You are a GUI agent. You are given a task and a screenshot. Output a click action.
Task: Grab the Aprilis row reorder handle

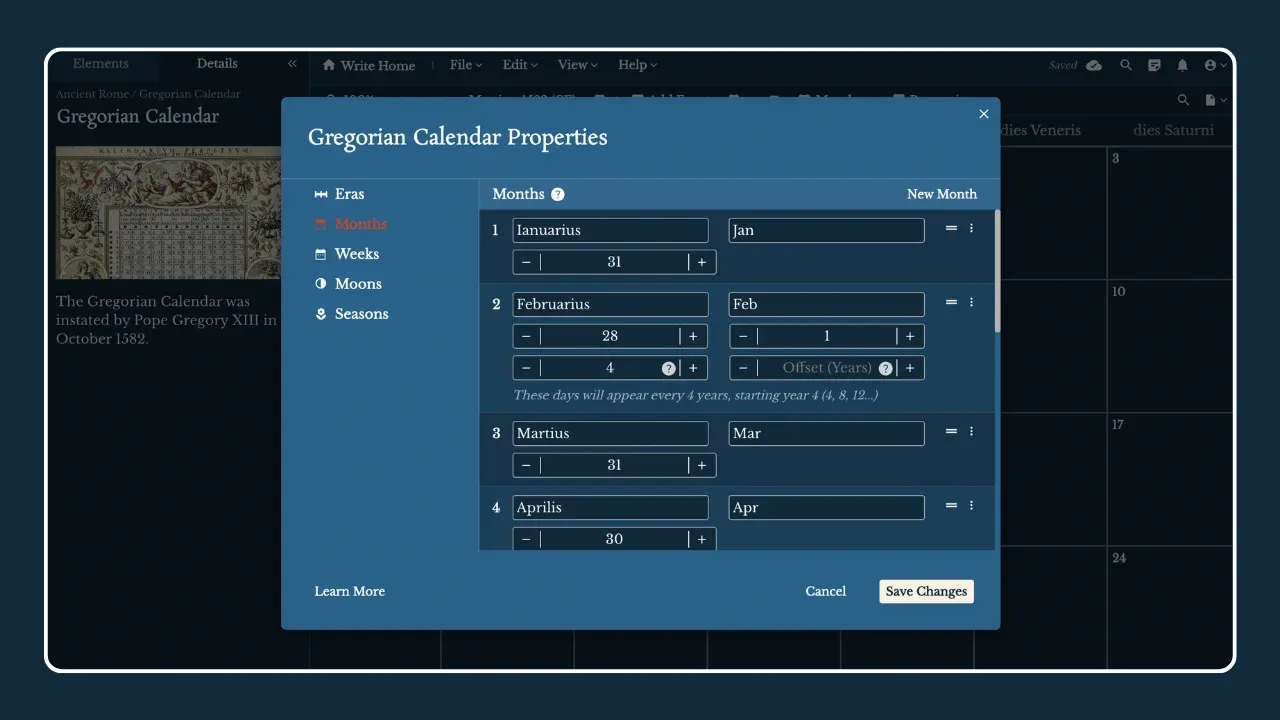tap(951, 505)
